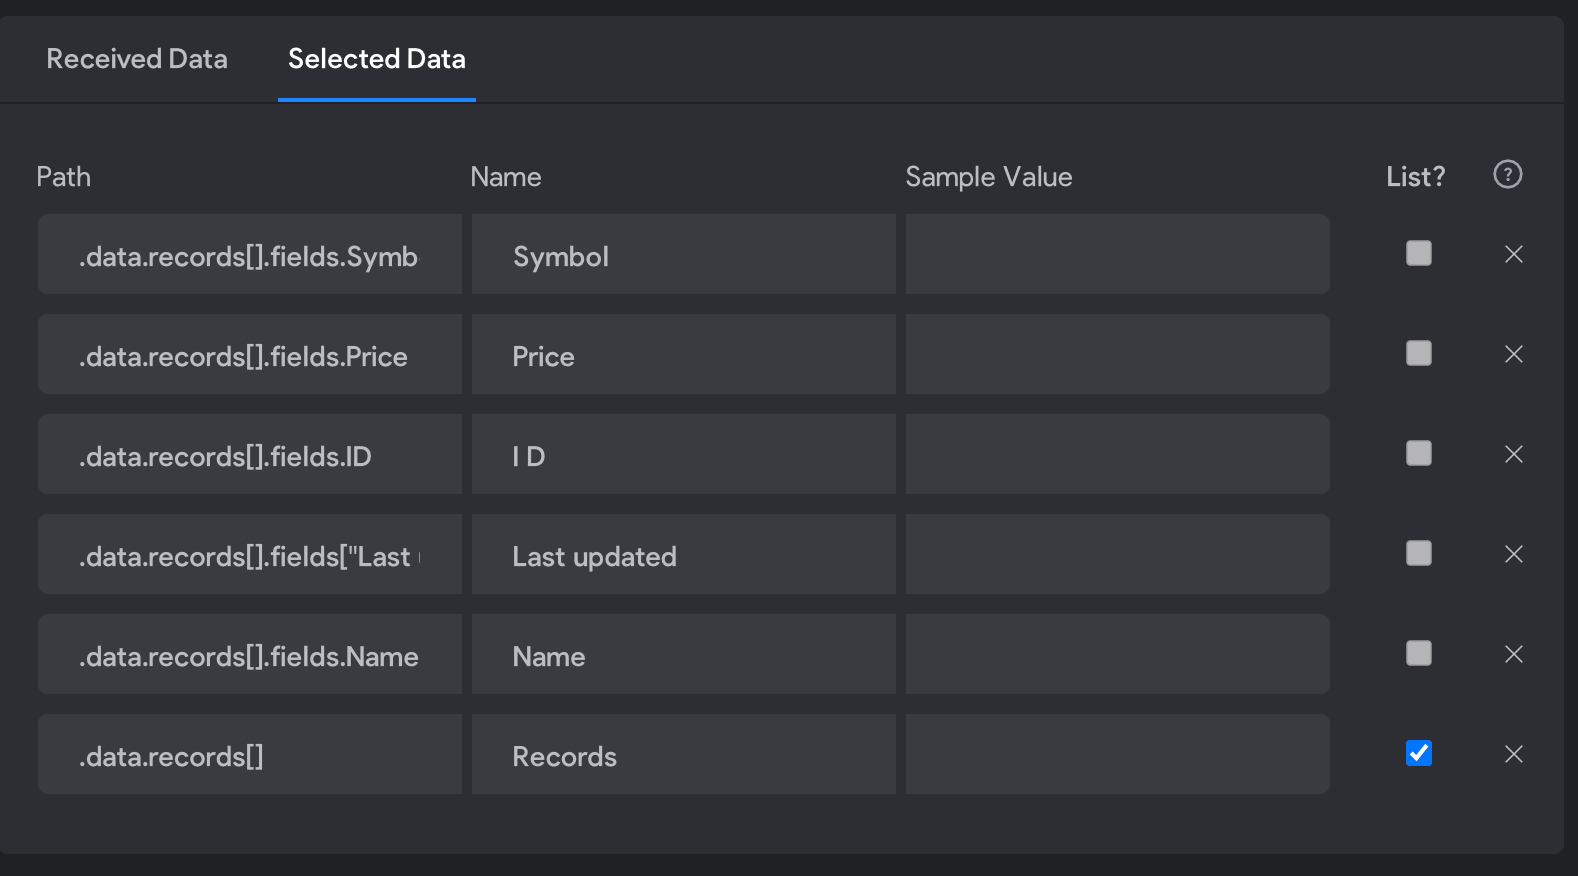Click the Sample Value field for ID row
This screenshot has height=876, width=1578.
point(1118,454)
